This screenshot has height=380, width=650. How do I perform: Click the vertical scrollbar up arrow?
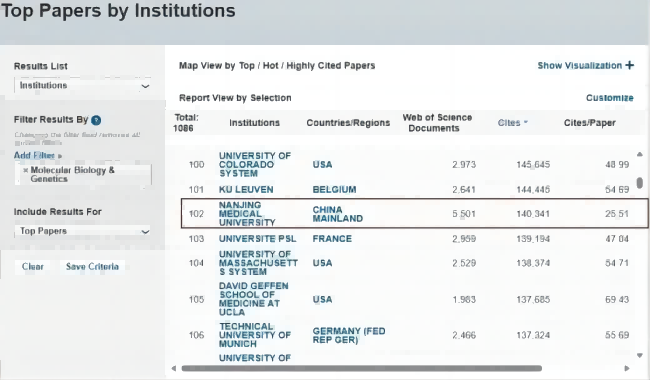coord(640,155)
